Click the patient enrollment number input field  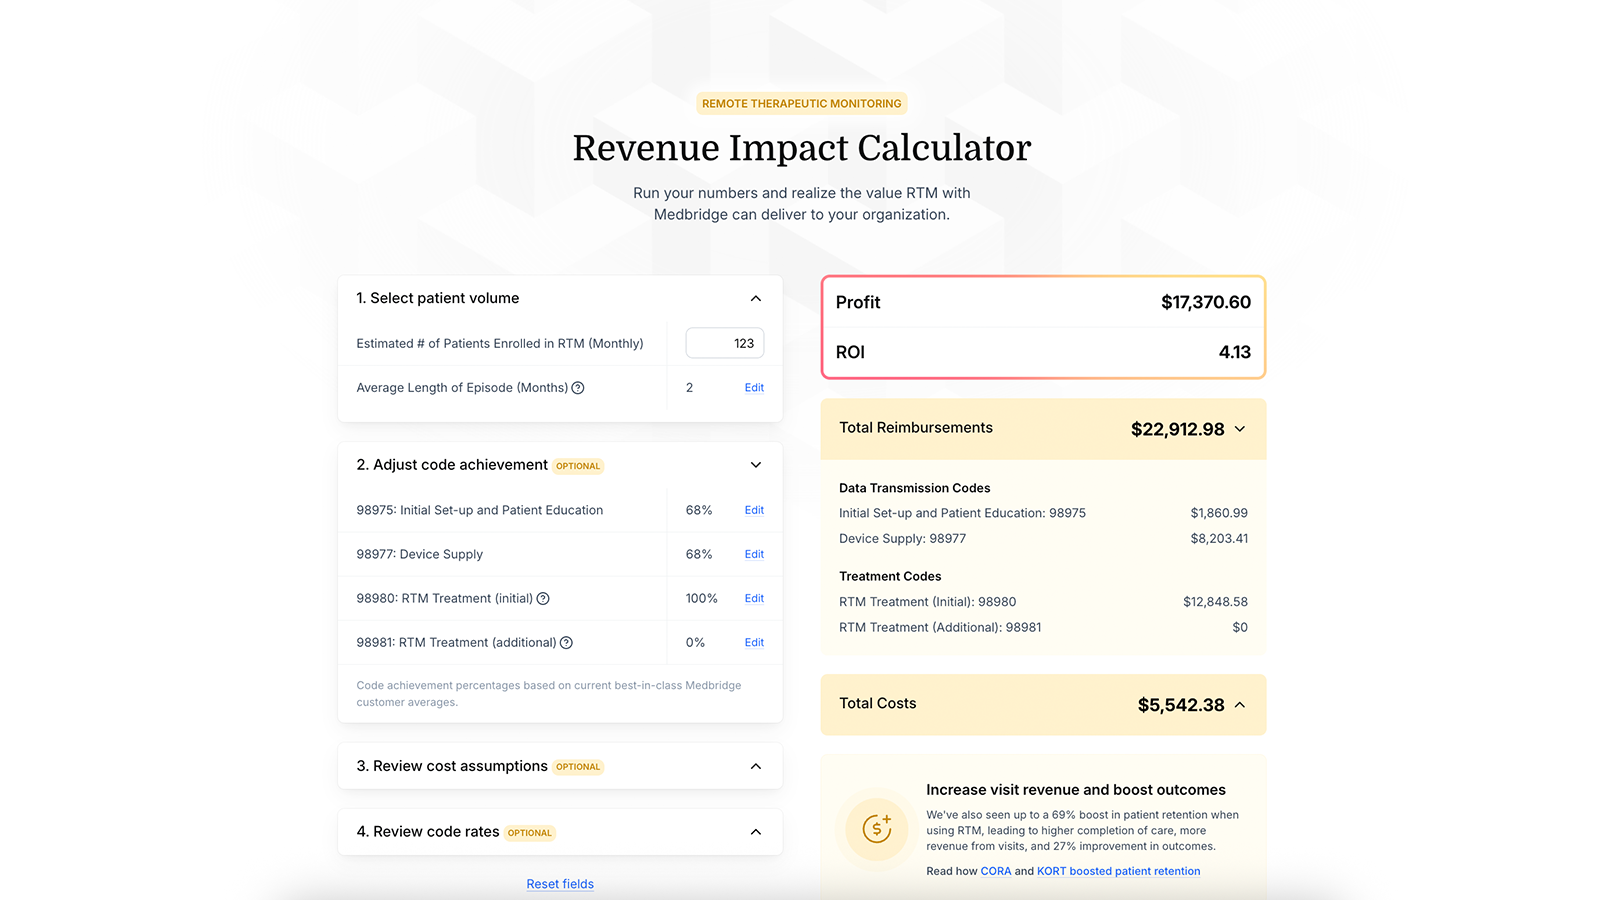(724, 343)
